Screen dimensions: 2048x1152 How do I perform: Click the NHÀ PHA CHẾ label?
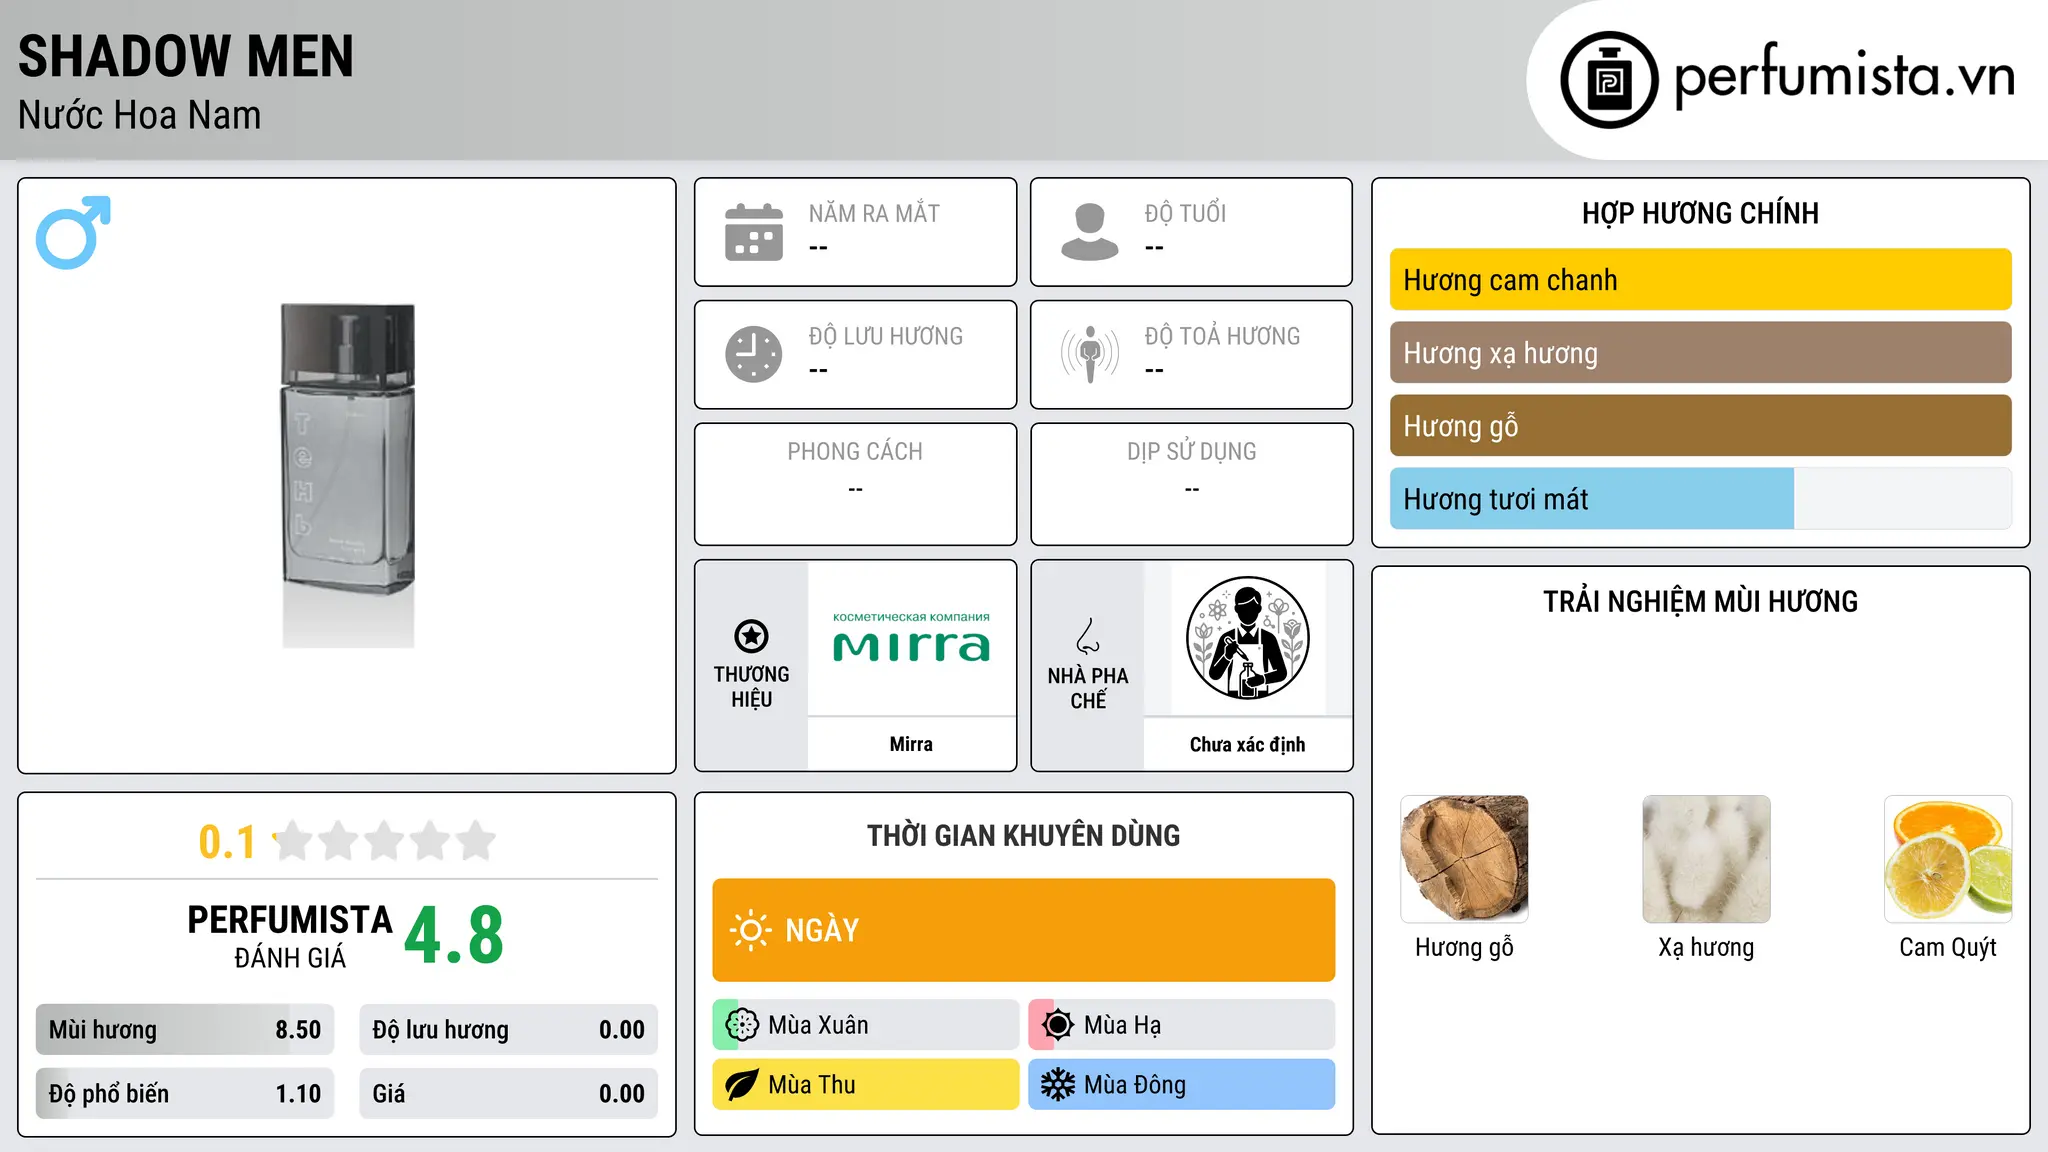click(1088, 688)
